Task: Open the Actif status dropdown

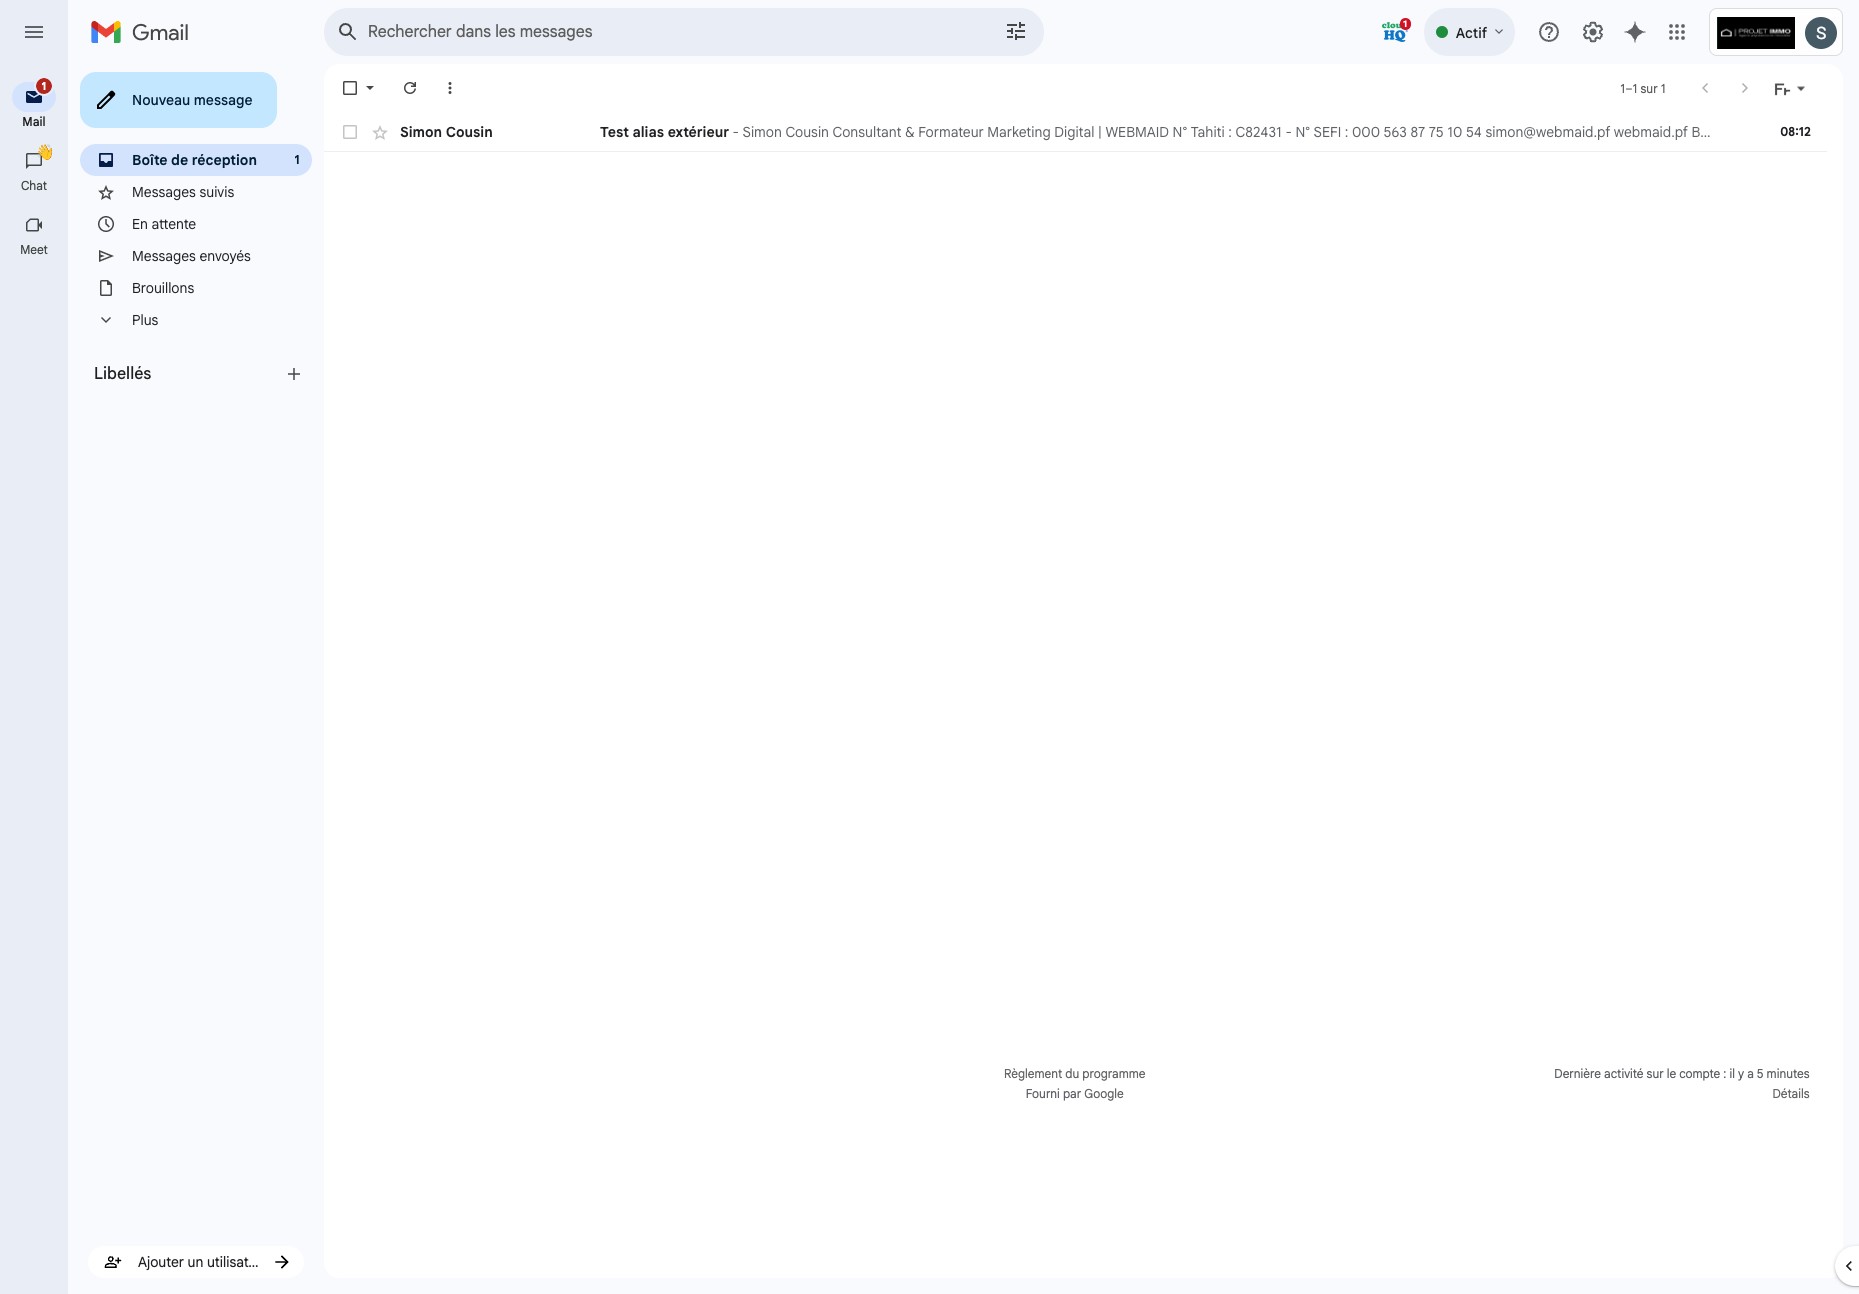Action: click(1468, 31)
